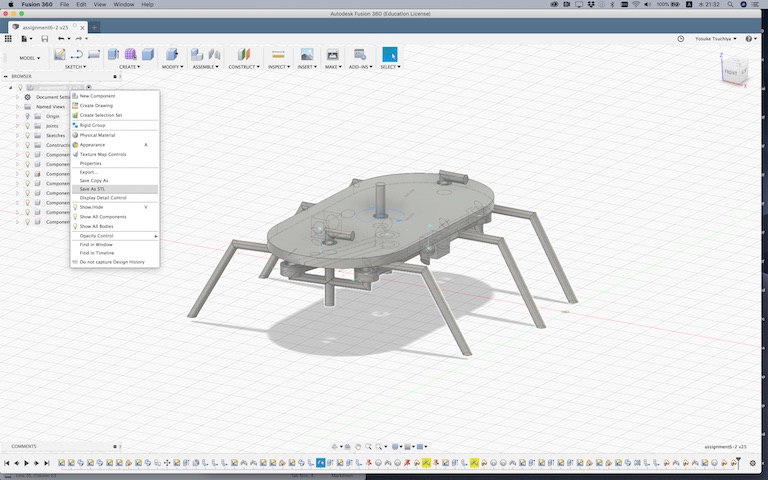Viewport: 768px width, 480px height.
Task: Open the timeline settings gear
Action: tap(753, 463)
